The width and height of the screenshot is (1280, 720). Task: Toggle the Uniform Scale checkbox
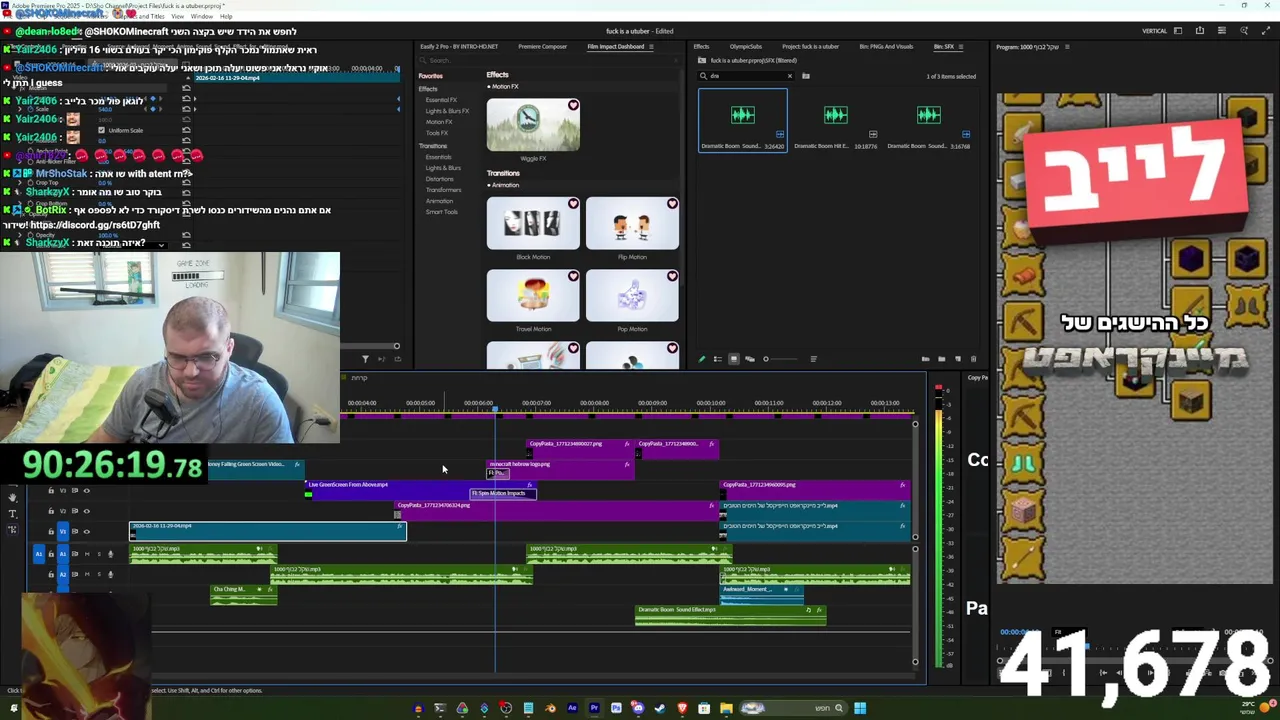pyautogui.click(x=101, y=130)
